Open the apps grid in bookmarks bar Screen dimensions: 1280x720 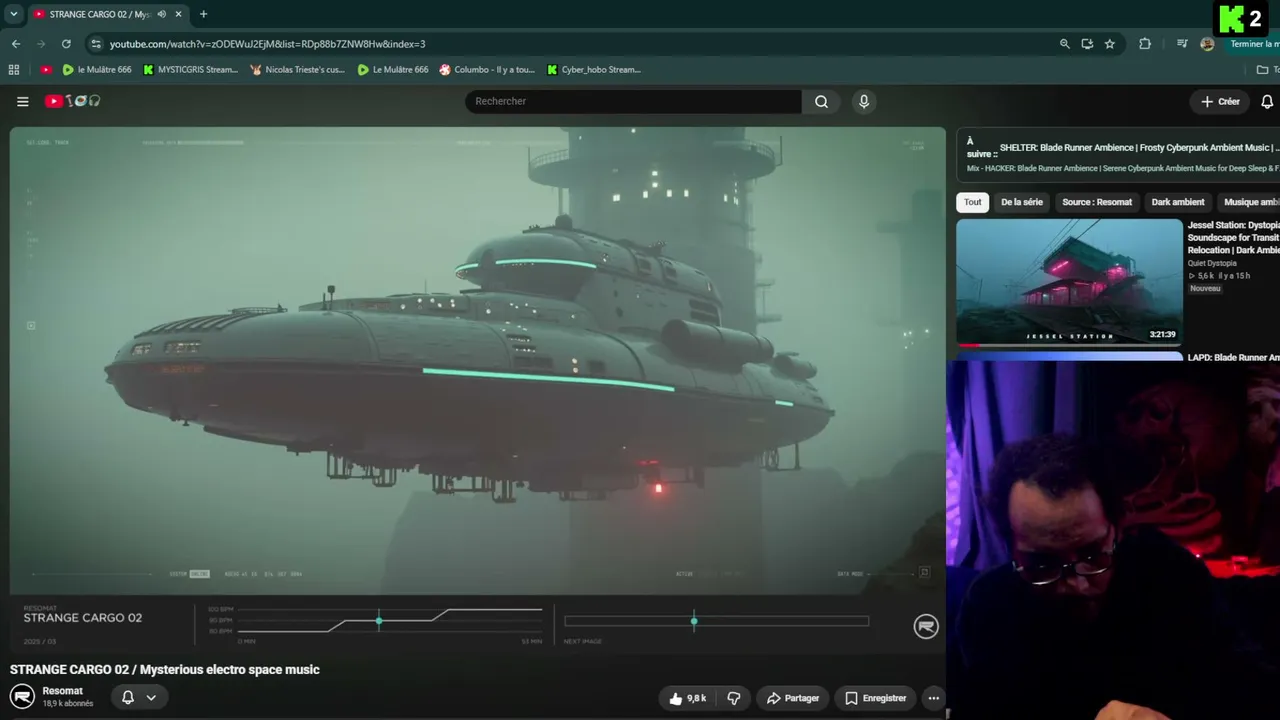pos(14,70)
